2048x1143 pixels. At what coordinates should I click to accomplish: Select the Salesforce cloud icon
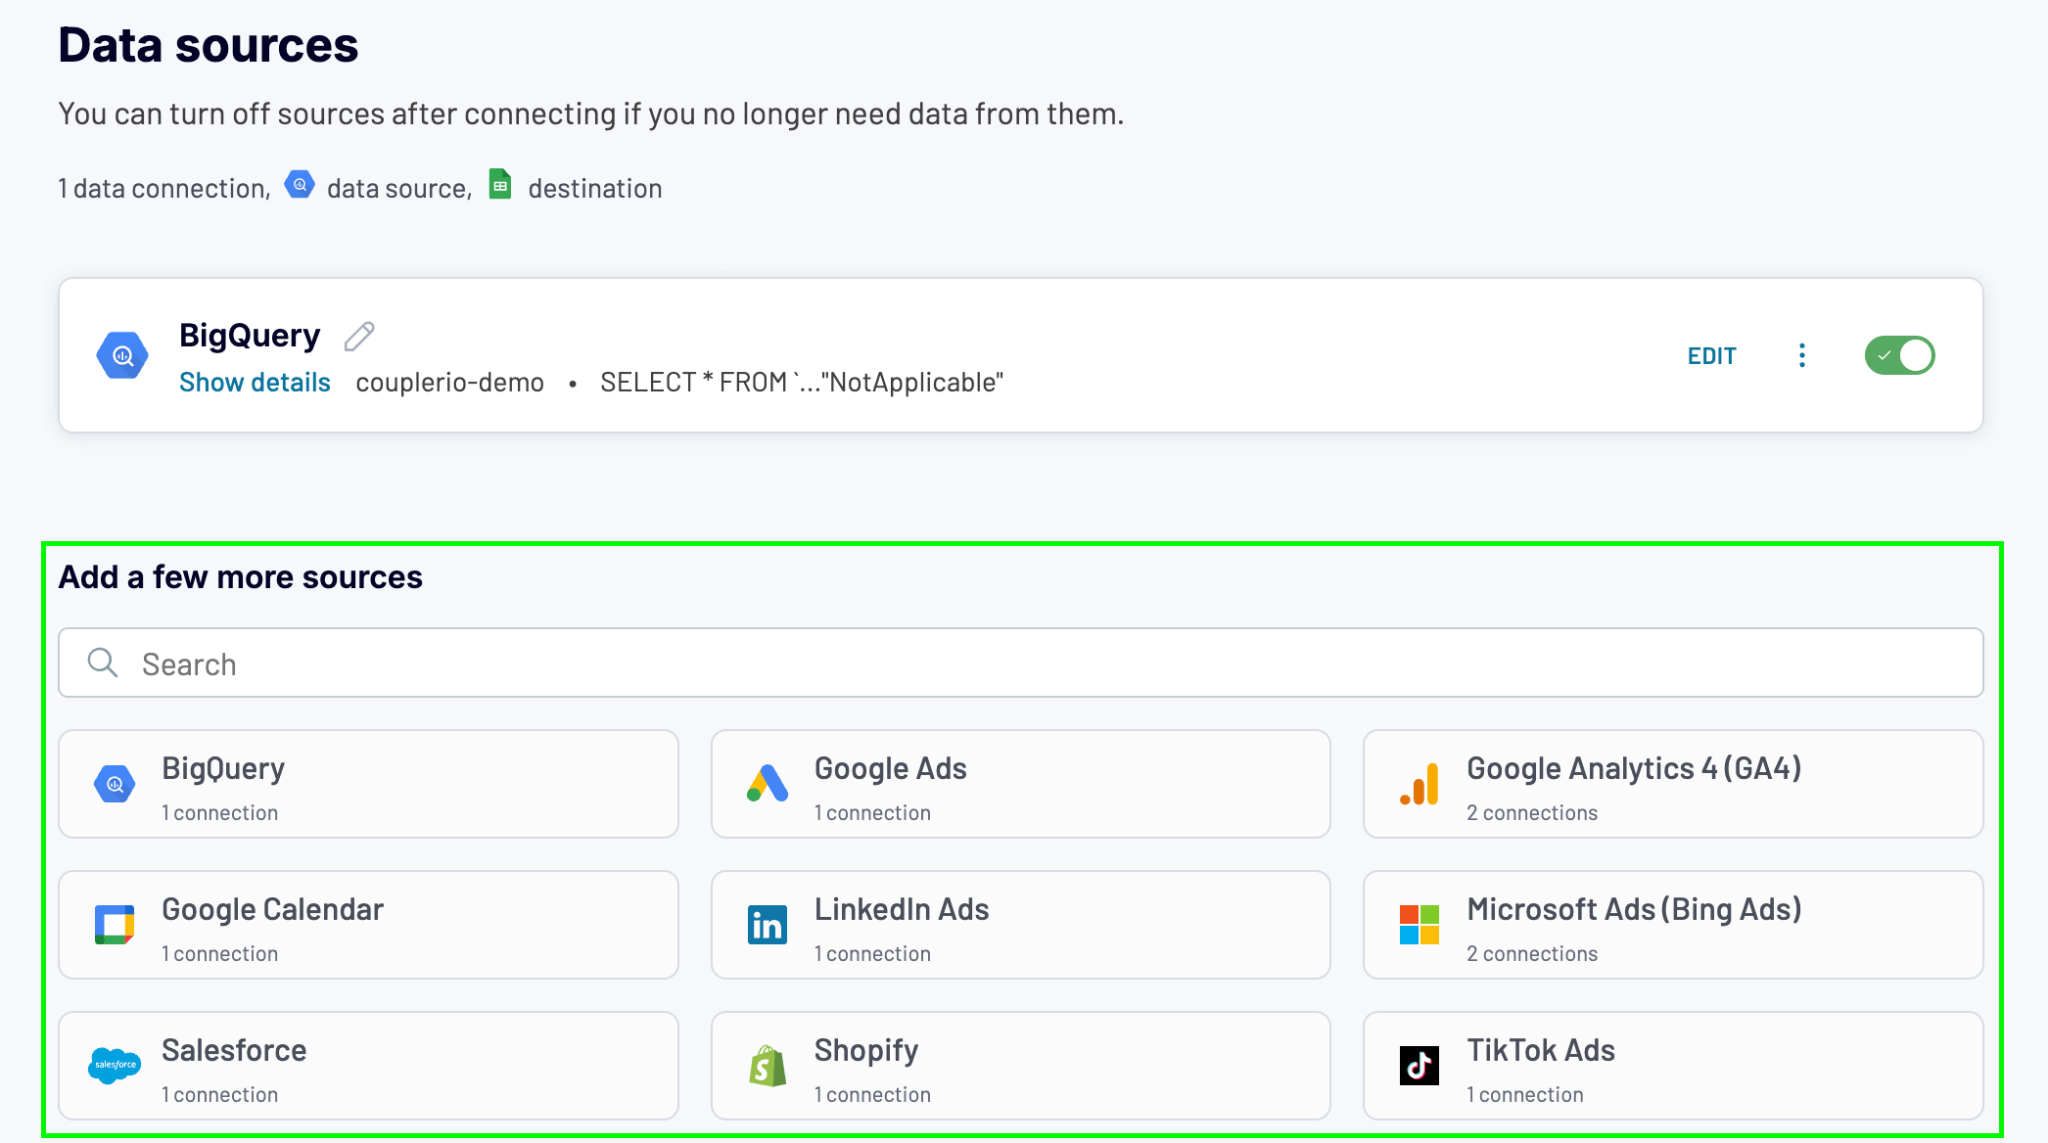pos(115,1065)
